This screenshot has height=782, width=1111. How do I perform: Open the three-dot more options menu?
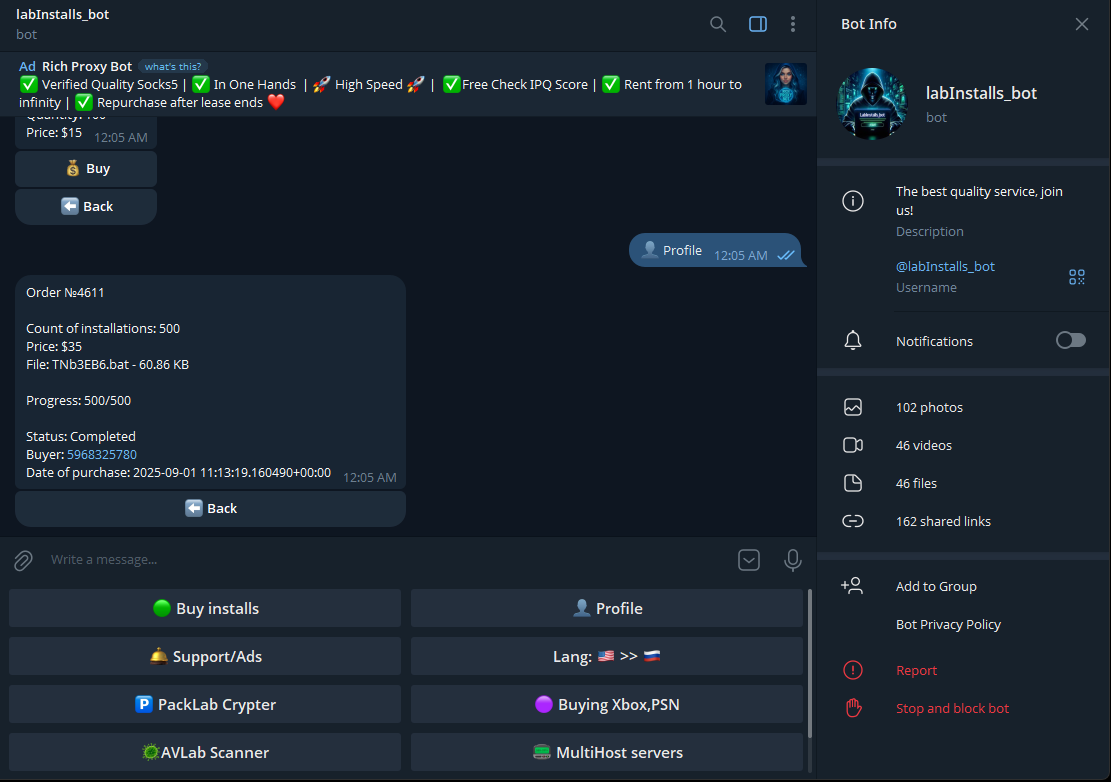click(x=793, y=24)
